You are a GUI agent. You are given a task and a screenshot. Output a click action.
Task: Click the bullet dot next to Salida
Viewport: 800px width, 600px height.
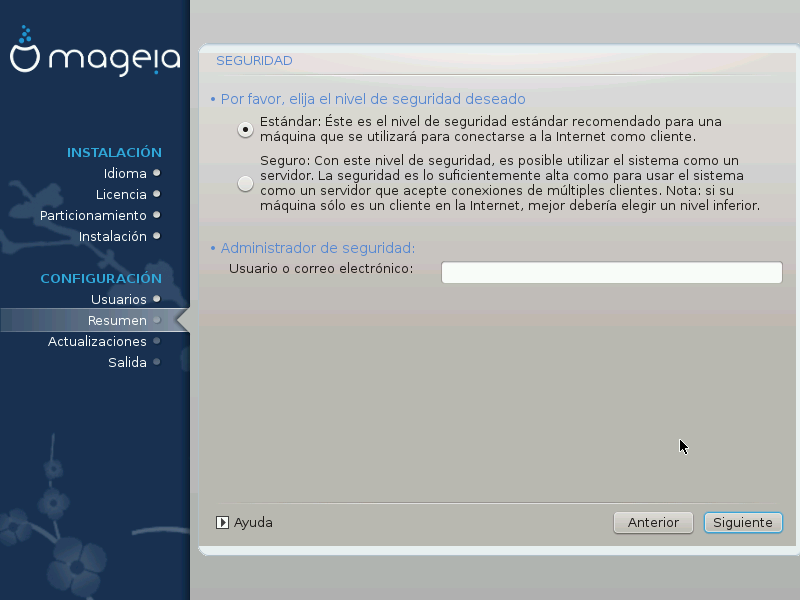(x=157, y=362)
